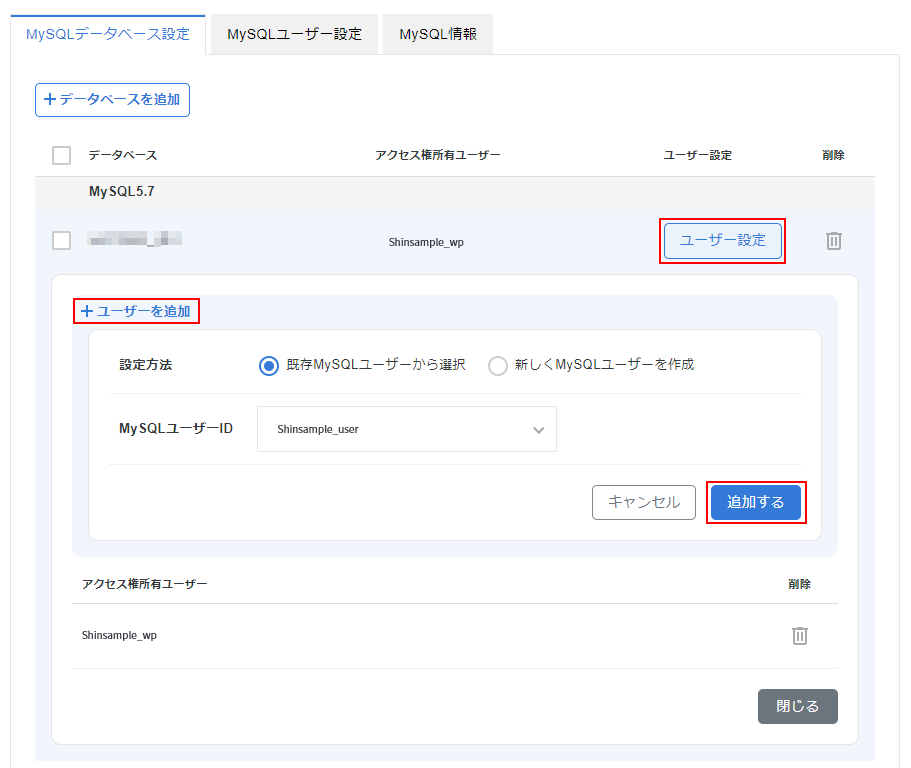The image size is (911, 768).
Task: Click the MySQL5.7 group header row
Action: tap(122, 190)
